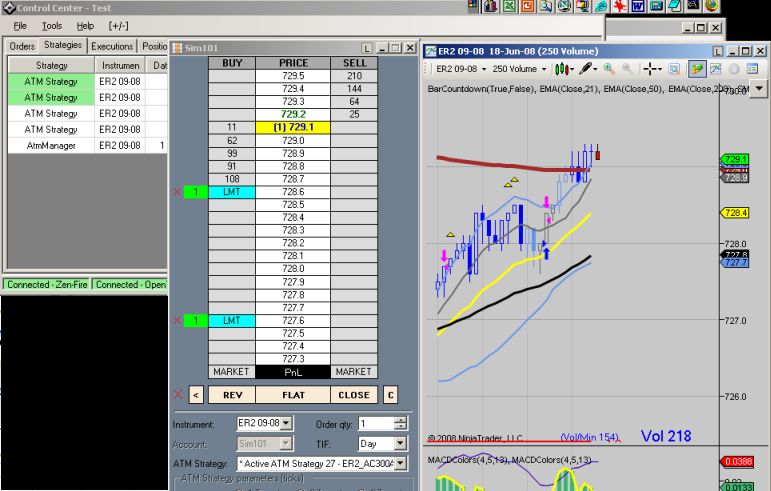Viewport: 771px width, 491px height.
Task: Click the L link button in chart title bar
Action: (718, 52)
